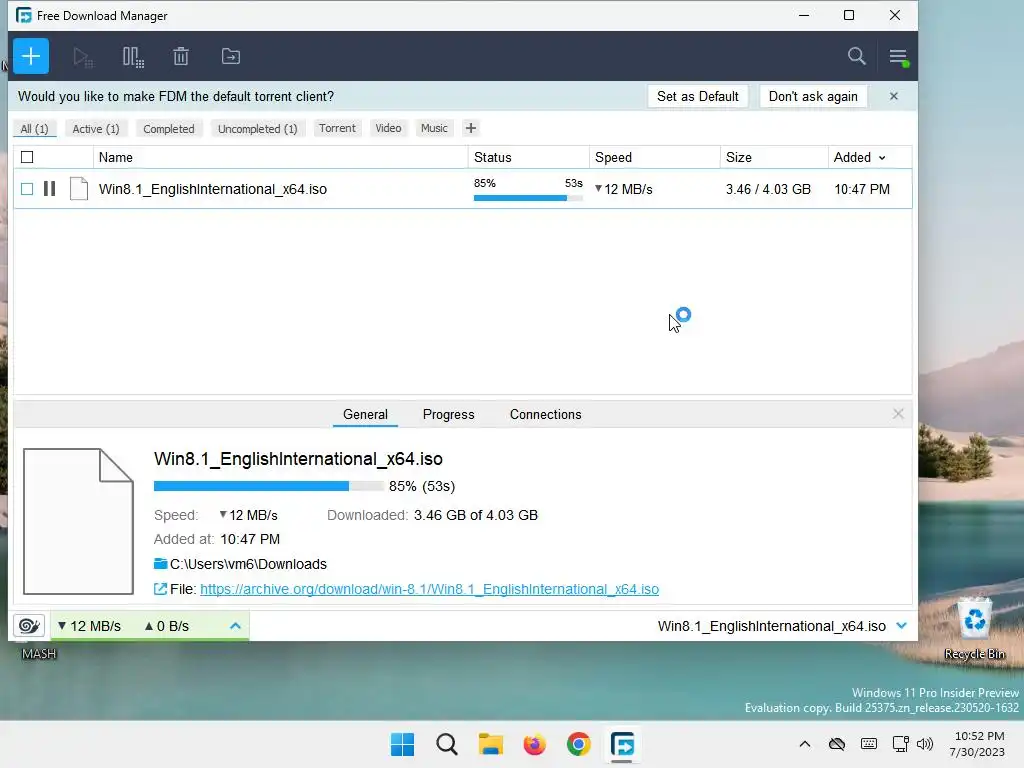
Task: Click upload speed 0 B/s in status bar
Action: pos(167,626)
